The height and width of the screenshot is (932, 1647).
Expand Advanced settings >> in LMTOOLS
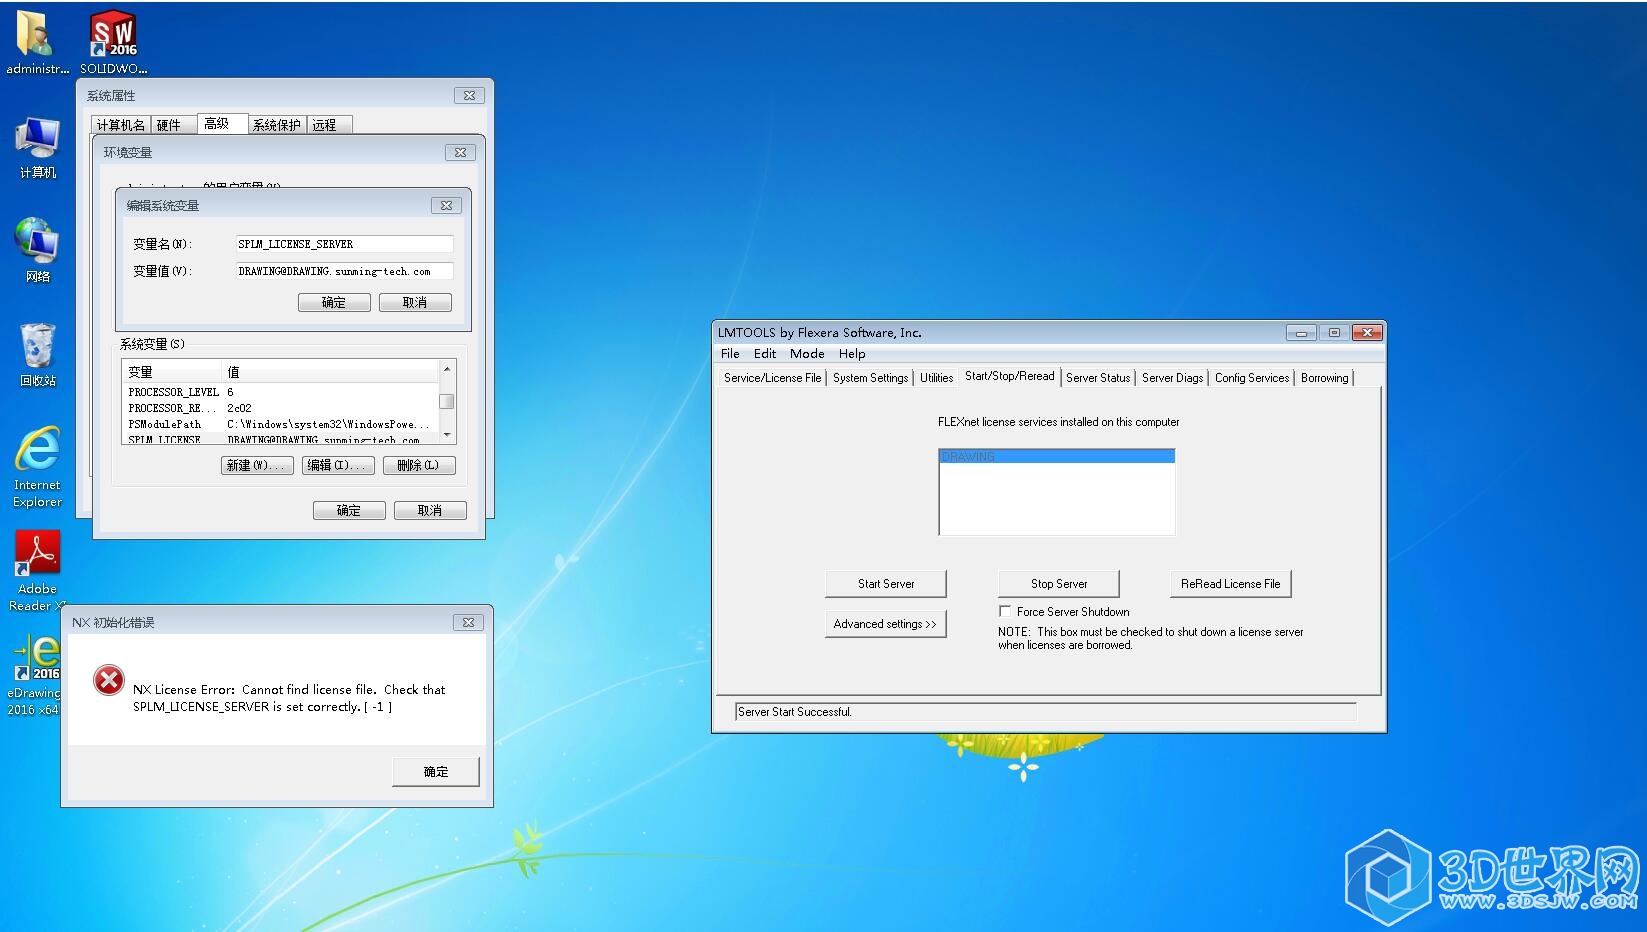click(885, 624)
